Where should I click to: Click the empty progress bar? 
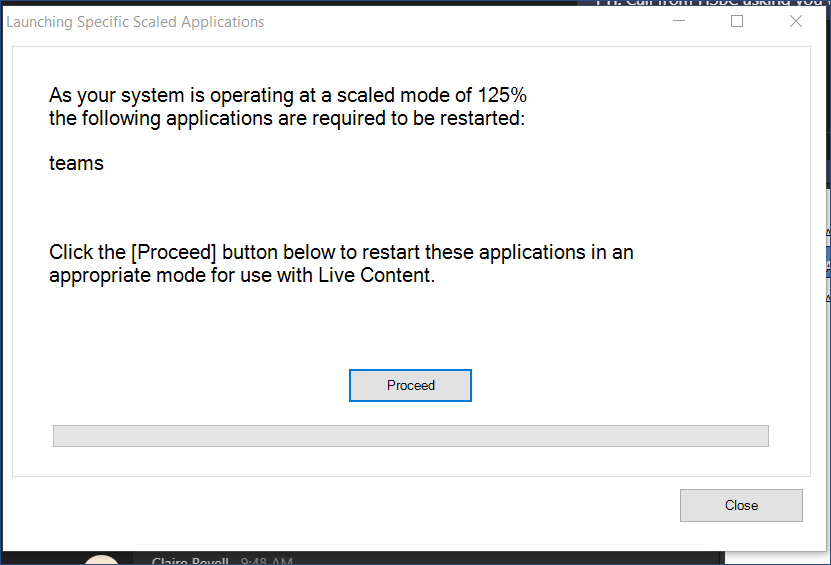(410, 436)
